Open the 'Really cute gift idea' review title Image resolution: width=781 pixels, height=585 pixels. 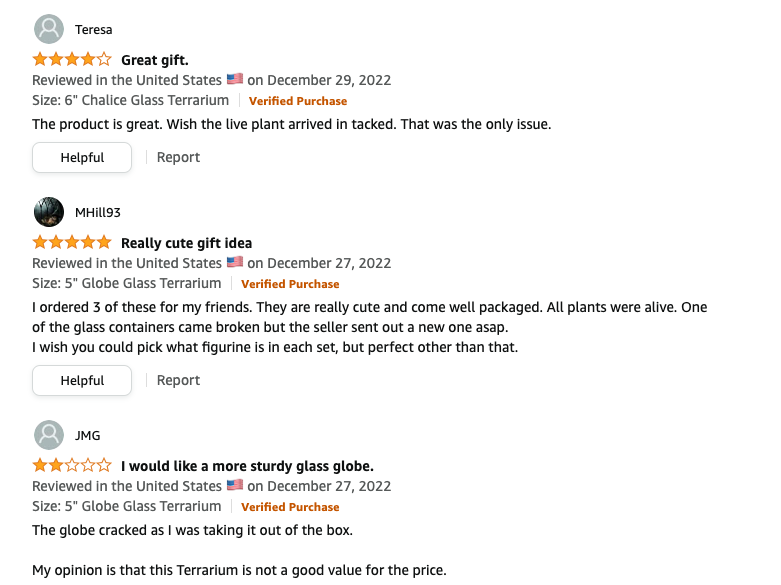click(187, 243)
